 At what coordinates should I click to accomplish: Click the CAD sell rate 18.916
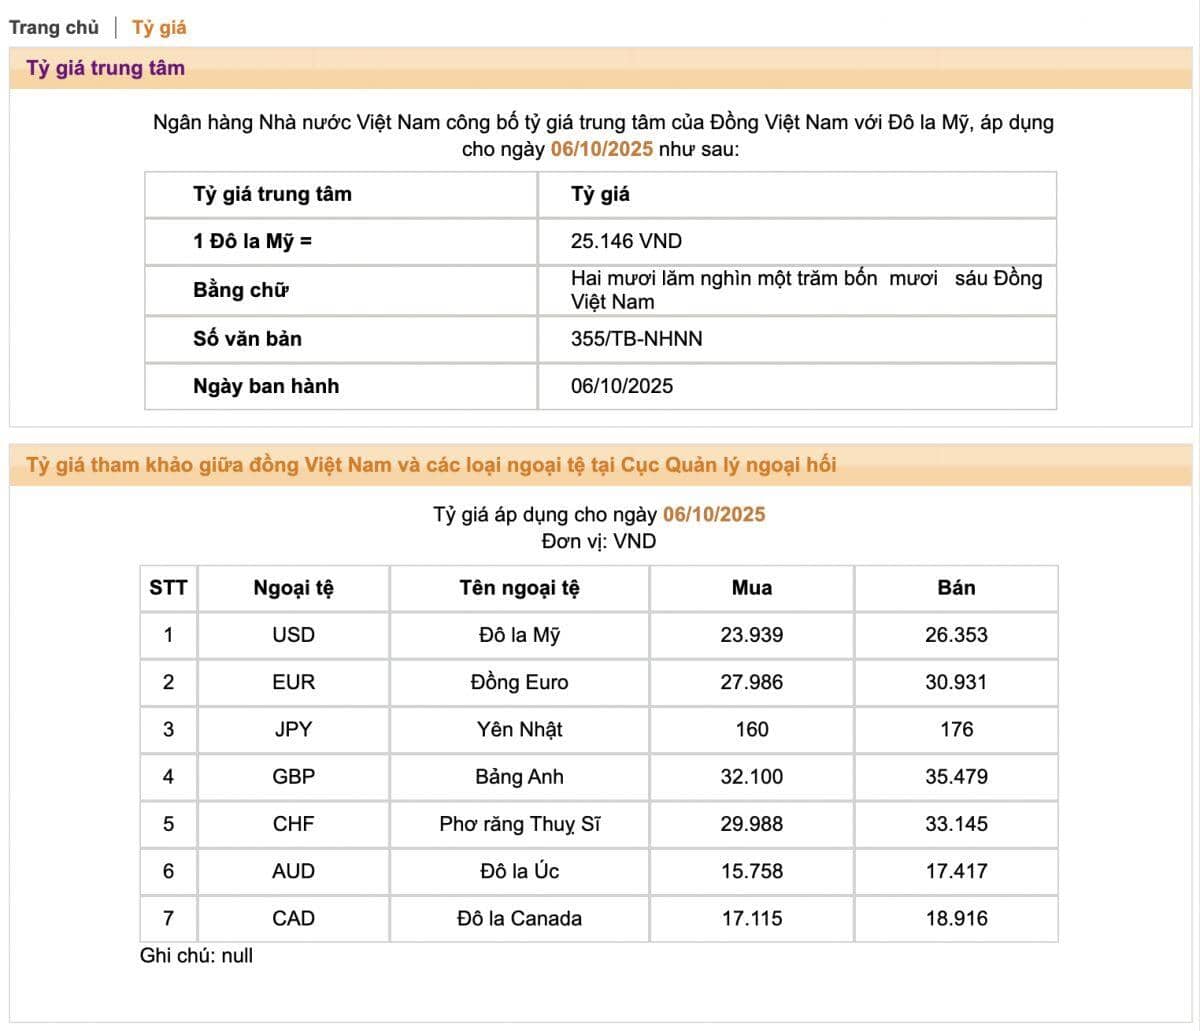click(x=956, y=919)
